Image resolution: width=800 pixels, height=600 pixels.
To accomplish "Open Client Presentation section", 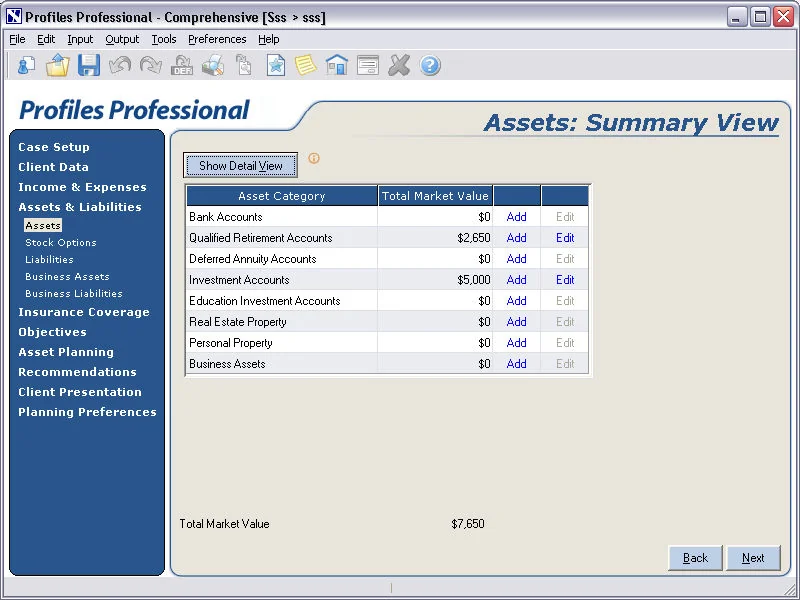I will [x=80, y=392].
